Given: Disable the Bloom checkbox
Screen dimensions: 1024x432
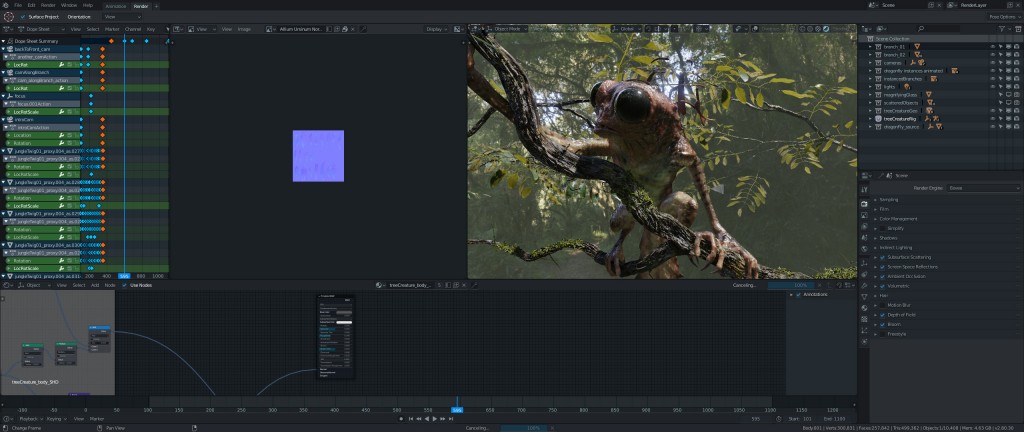Looking at the screenshot, I should (x=882, y=324).
